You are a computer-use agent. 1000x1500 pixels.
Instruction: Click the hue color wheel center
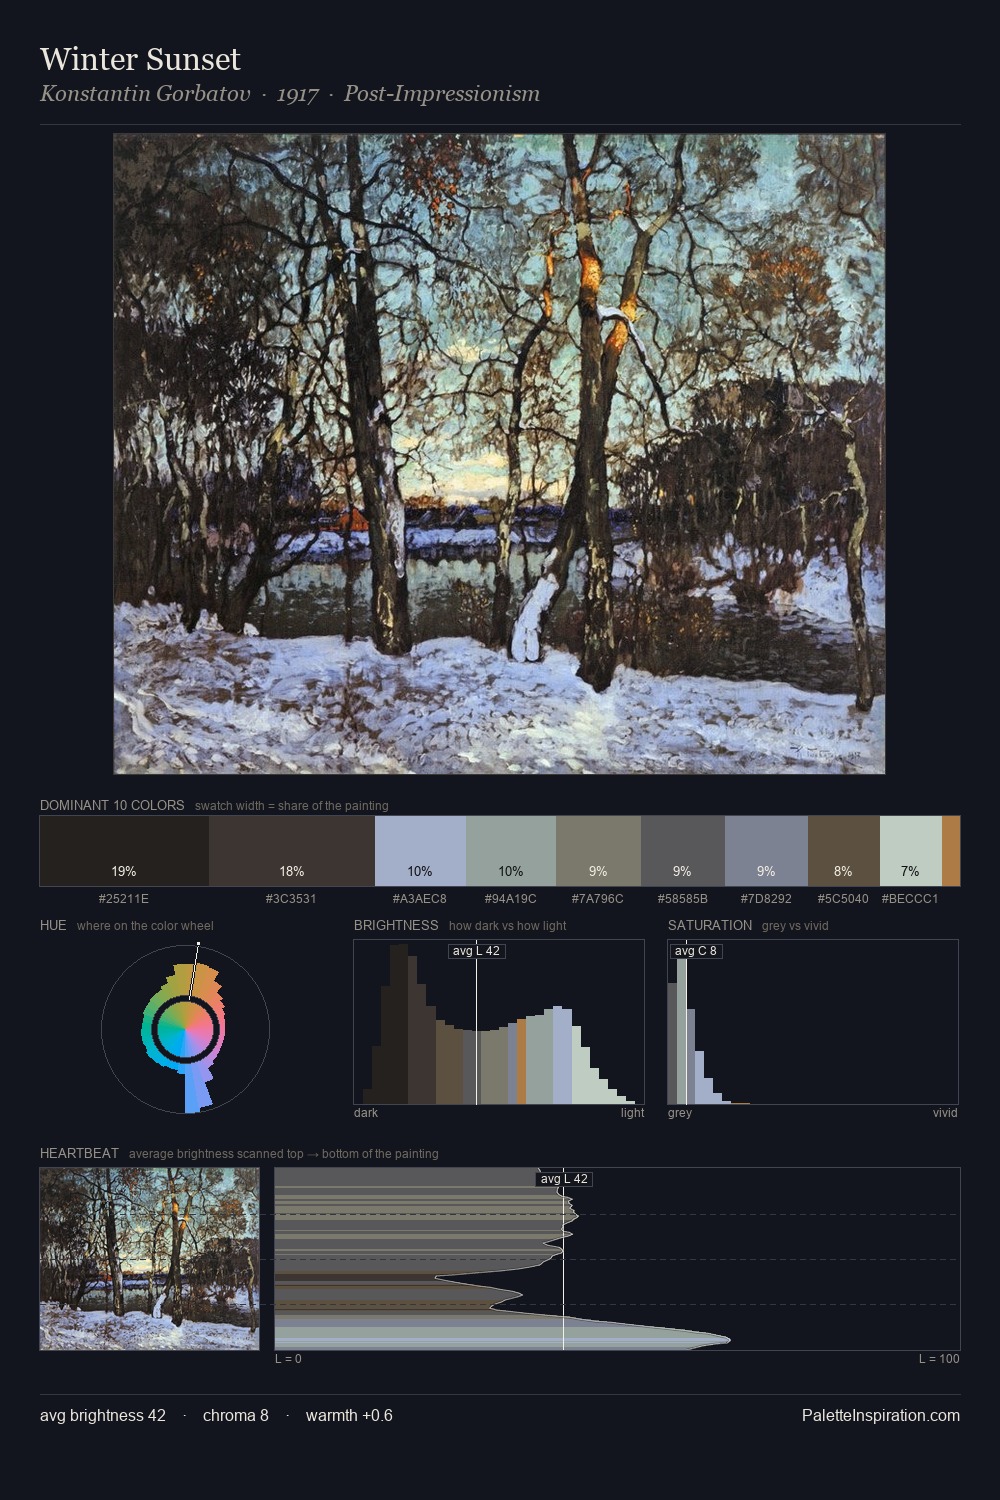(186, 1028)
